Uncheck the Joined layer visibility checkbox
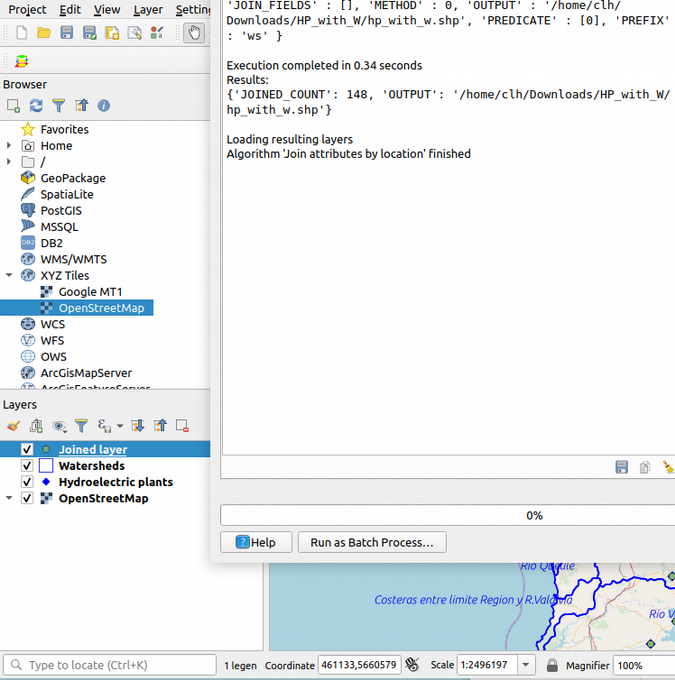Screen dimensions: 675x680 coord(27,450)
